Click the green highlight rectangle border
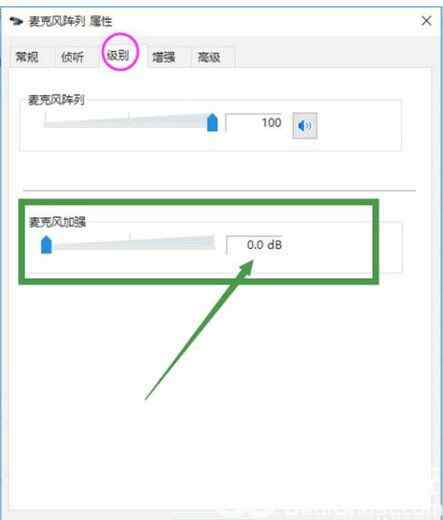443x520 pixels. coord(198,202)
